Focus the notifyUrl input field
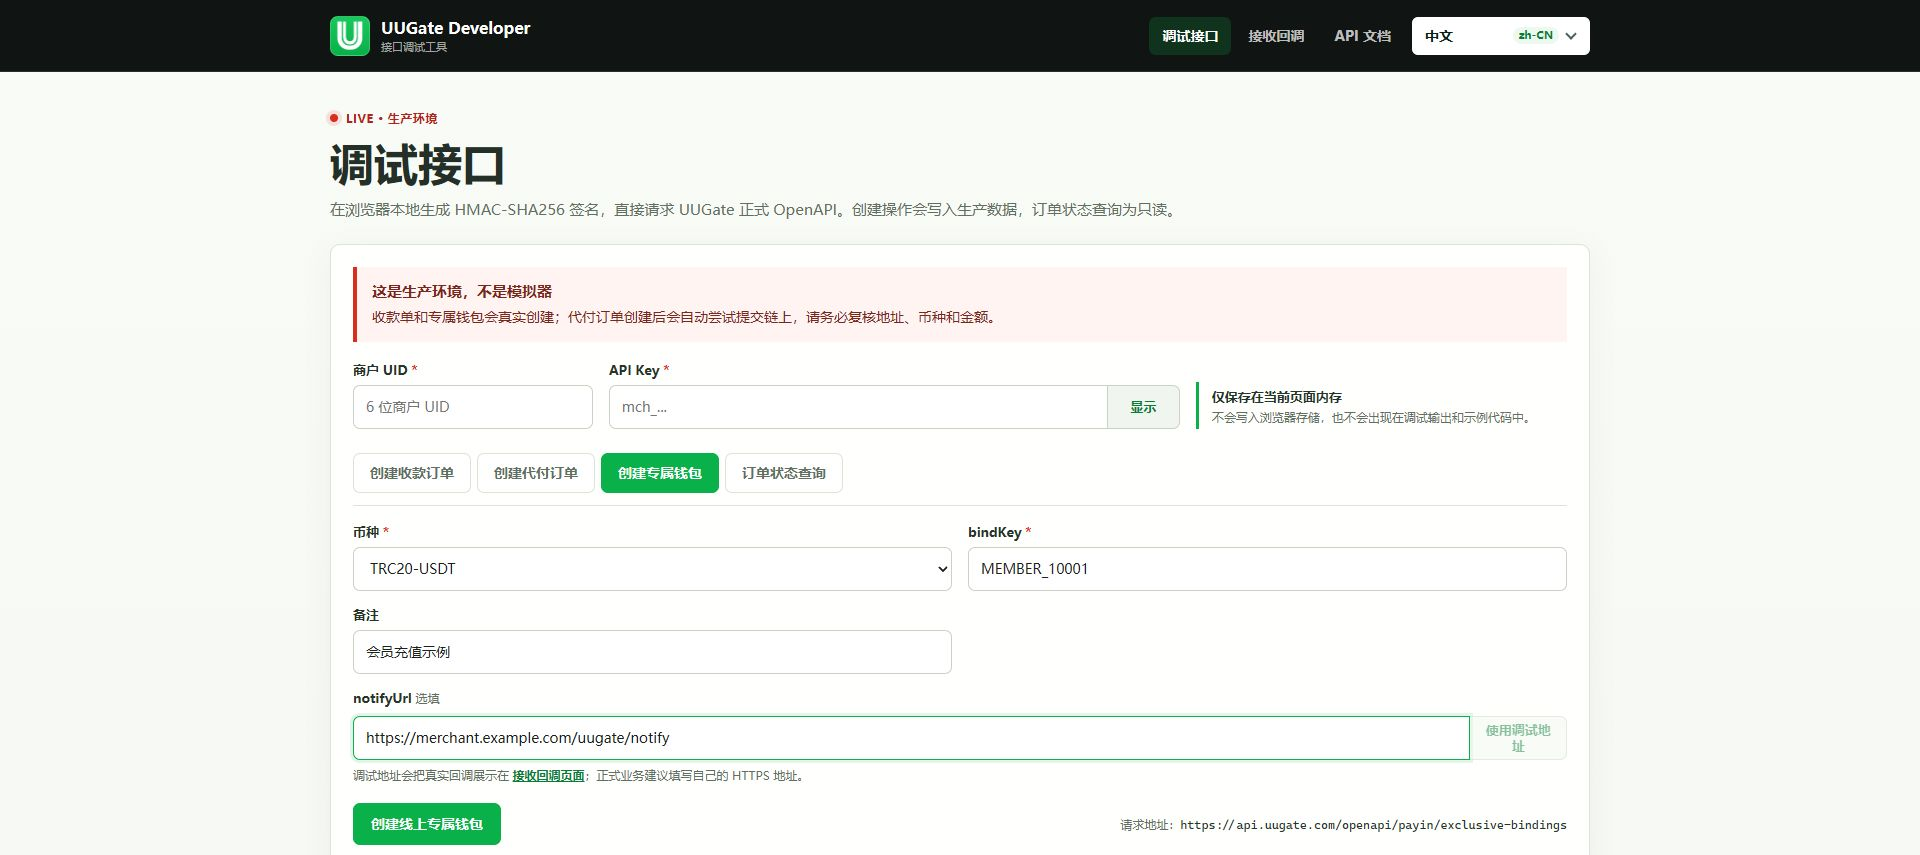This screenshot has width=1920, height=855. click(x=911, y=738)
